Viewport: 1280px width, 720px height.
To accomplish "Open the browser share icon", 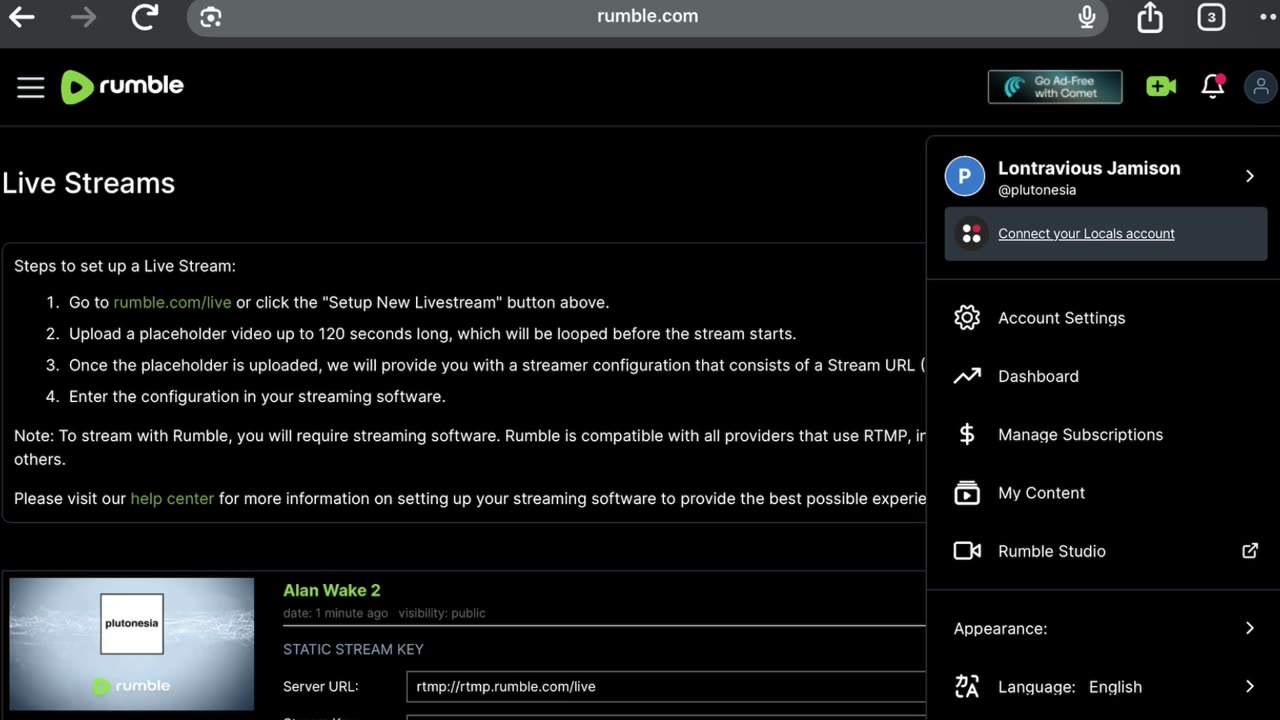I will [1150, 17].
